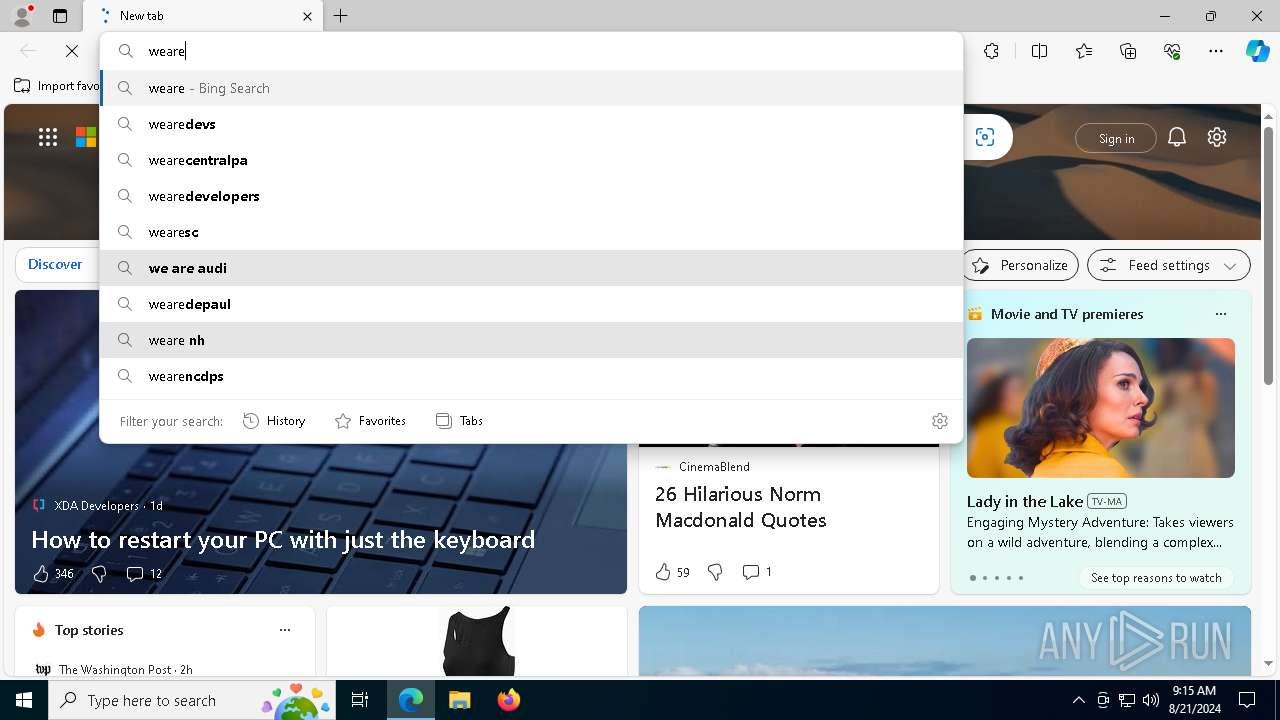Show hidden system tray icons
Viewport: 1280px width, 720px height.
(x=1078, y=700)
